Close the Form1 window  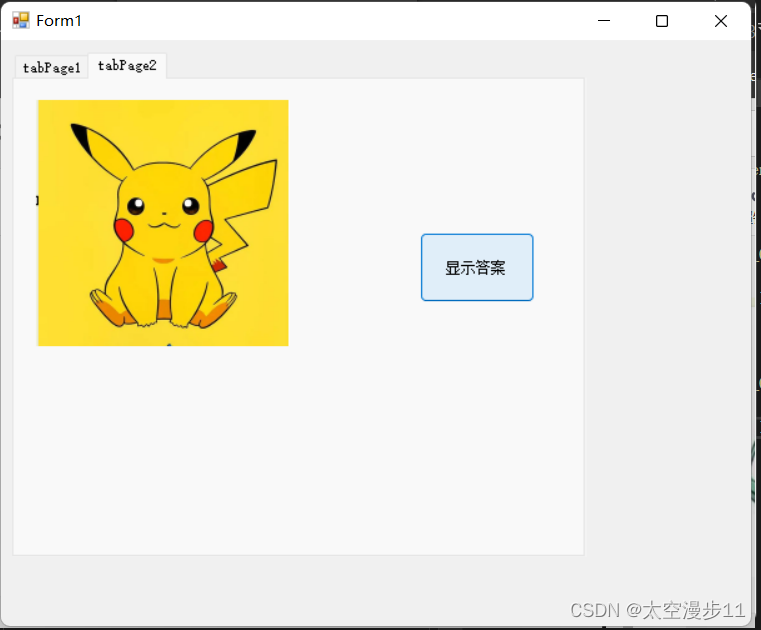point(721,21)
